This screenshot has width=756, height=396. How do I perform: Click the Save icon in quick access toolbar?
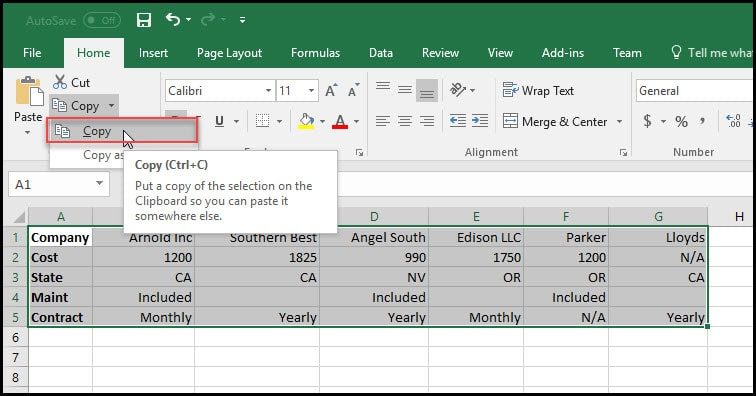coord(144,20)
